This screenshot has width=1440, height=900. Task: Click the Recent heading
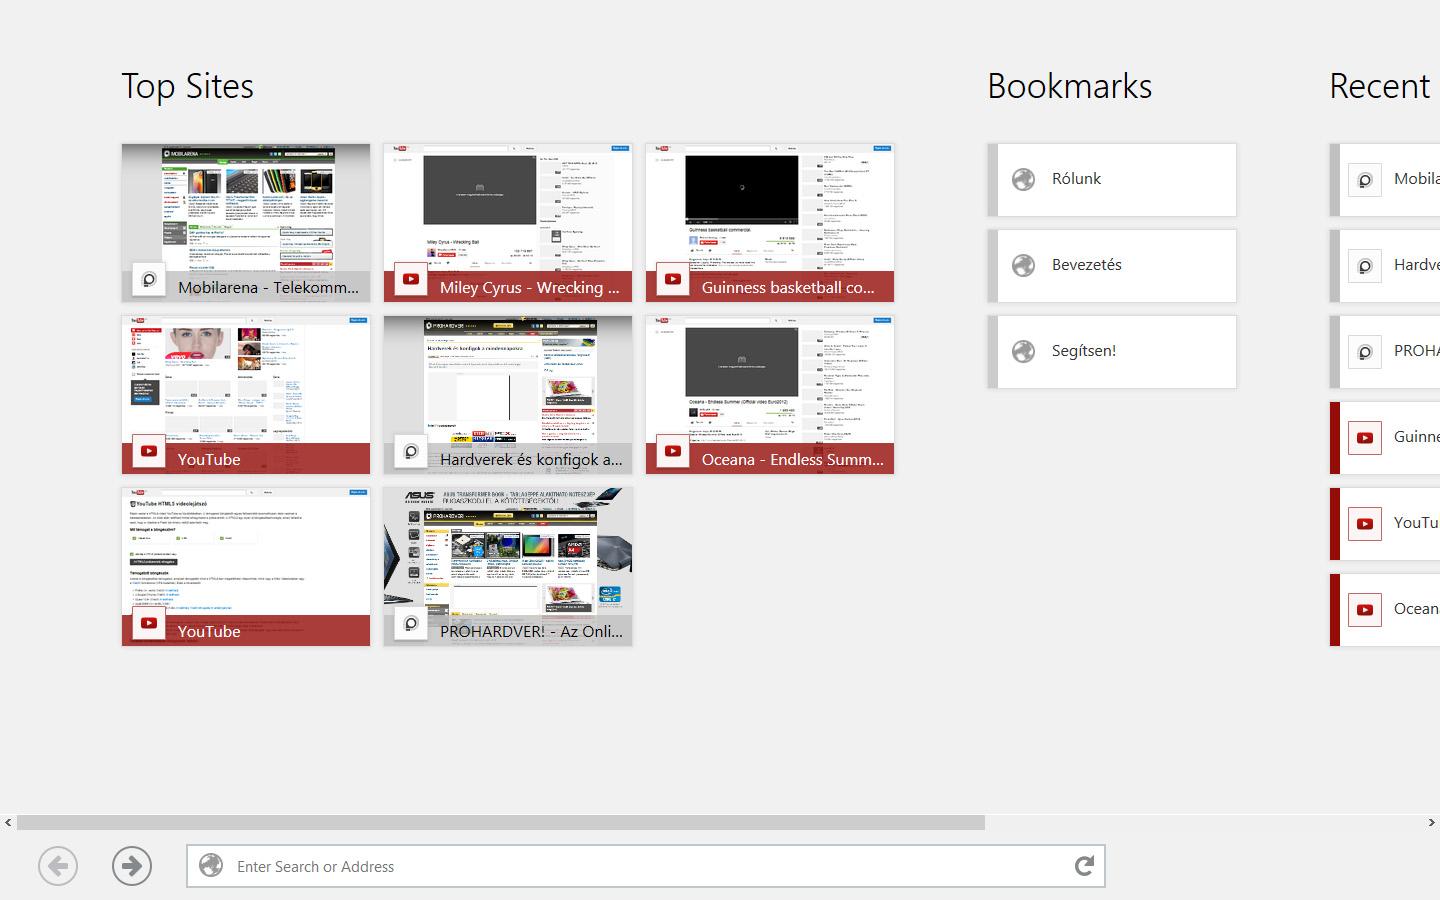tap(1380, 87)
